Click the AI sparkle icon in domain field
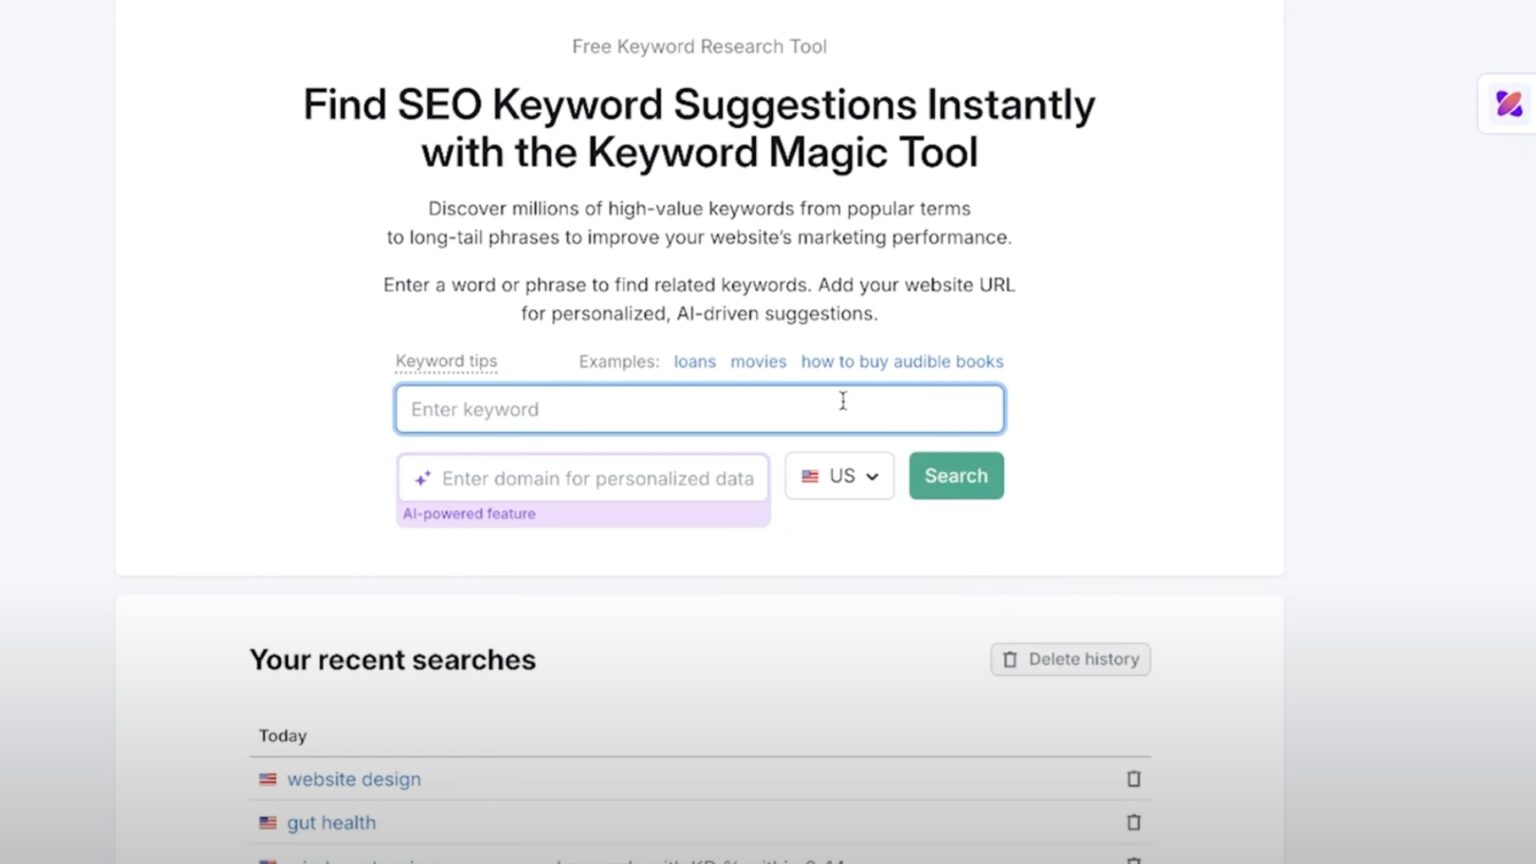 423,479
